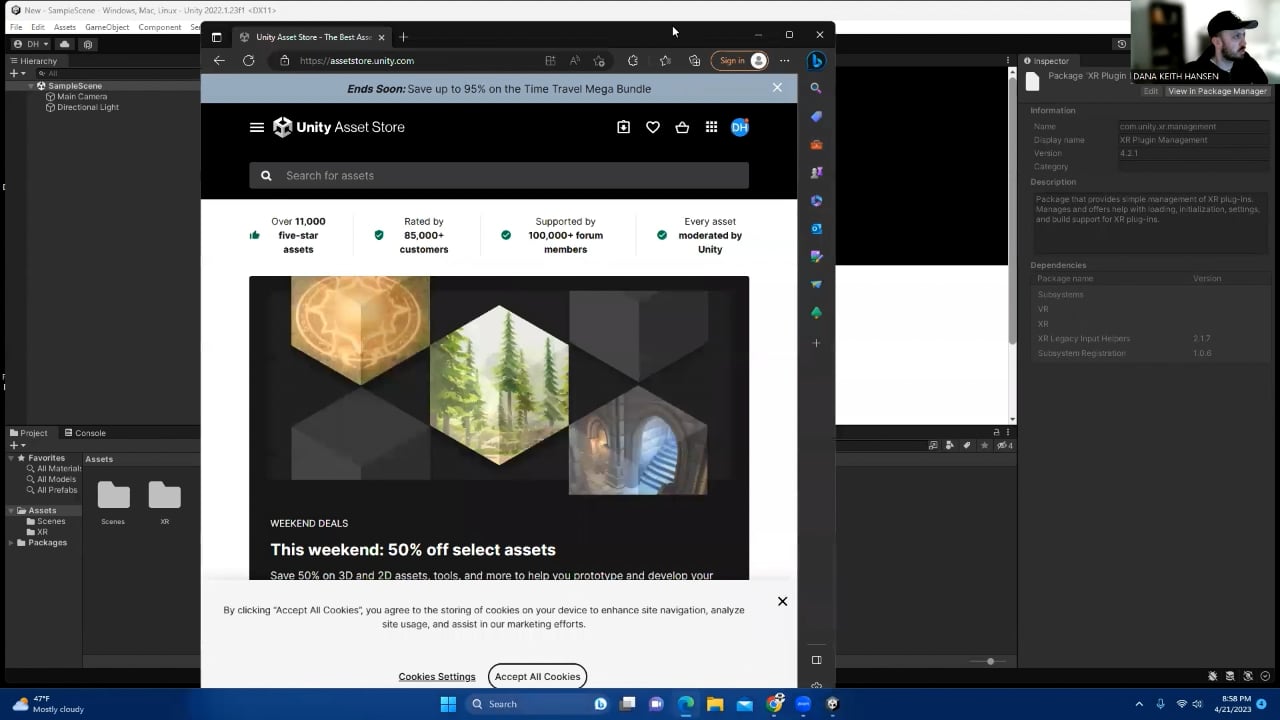Image resolution: width=1280 pixels, height=720 pixels.
Task: Go back in Edge browser
Action: [219, 60]
